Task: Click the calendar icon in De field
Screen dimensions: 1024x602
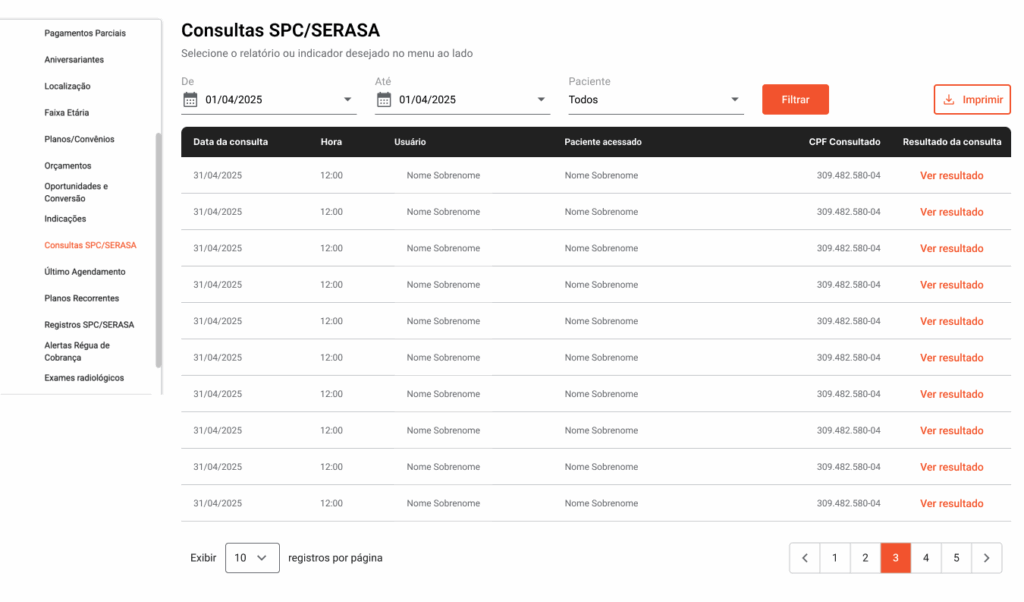Action: [x=190, y=99]
